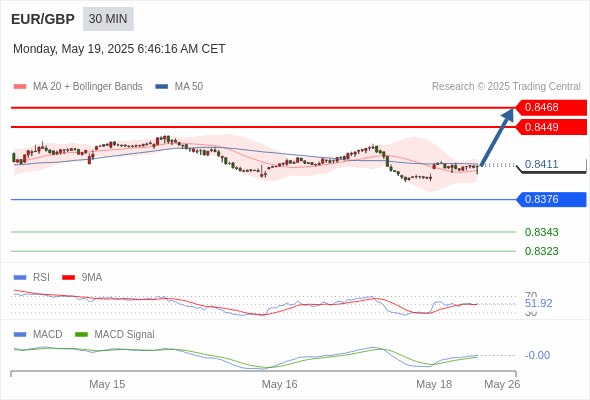Screen dimensions: 590x400
Task: Toggle the MACD Signal legend entry
Action: (115, 334)
